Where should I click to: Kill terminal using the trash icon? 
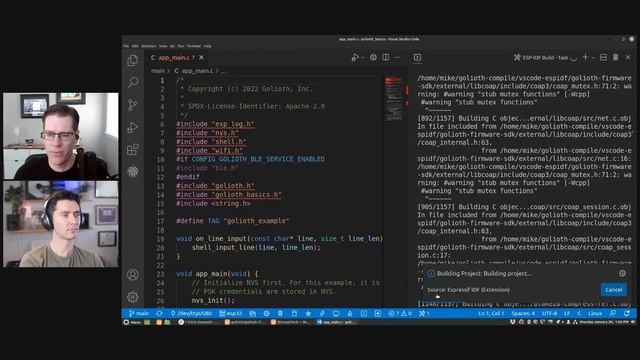(616, 58)
